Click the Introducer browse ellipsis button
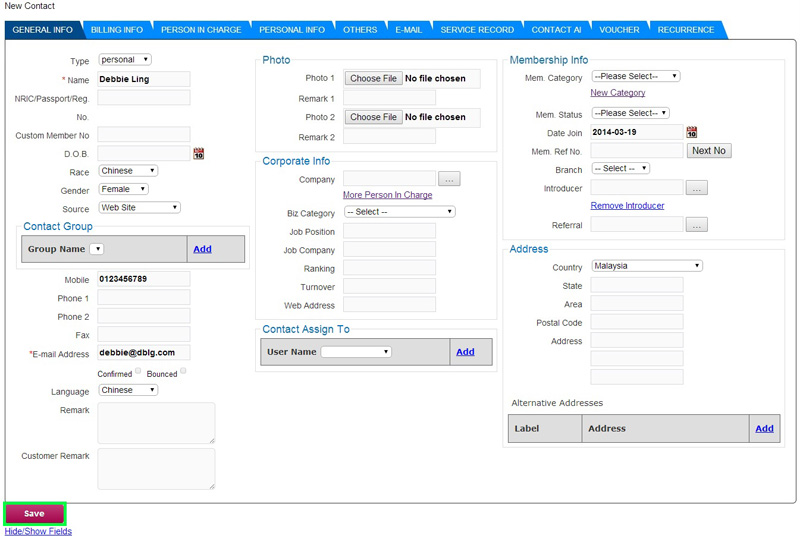Image resolution: width=800 pixels, height=548 pixels. click(x=696, y=188)
